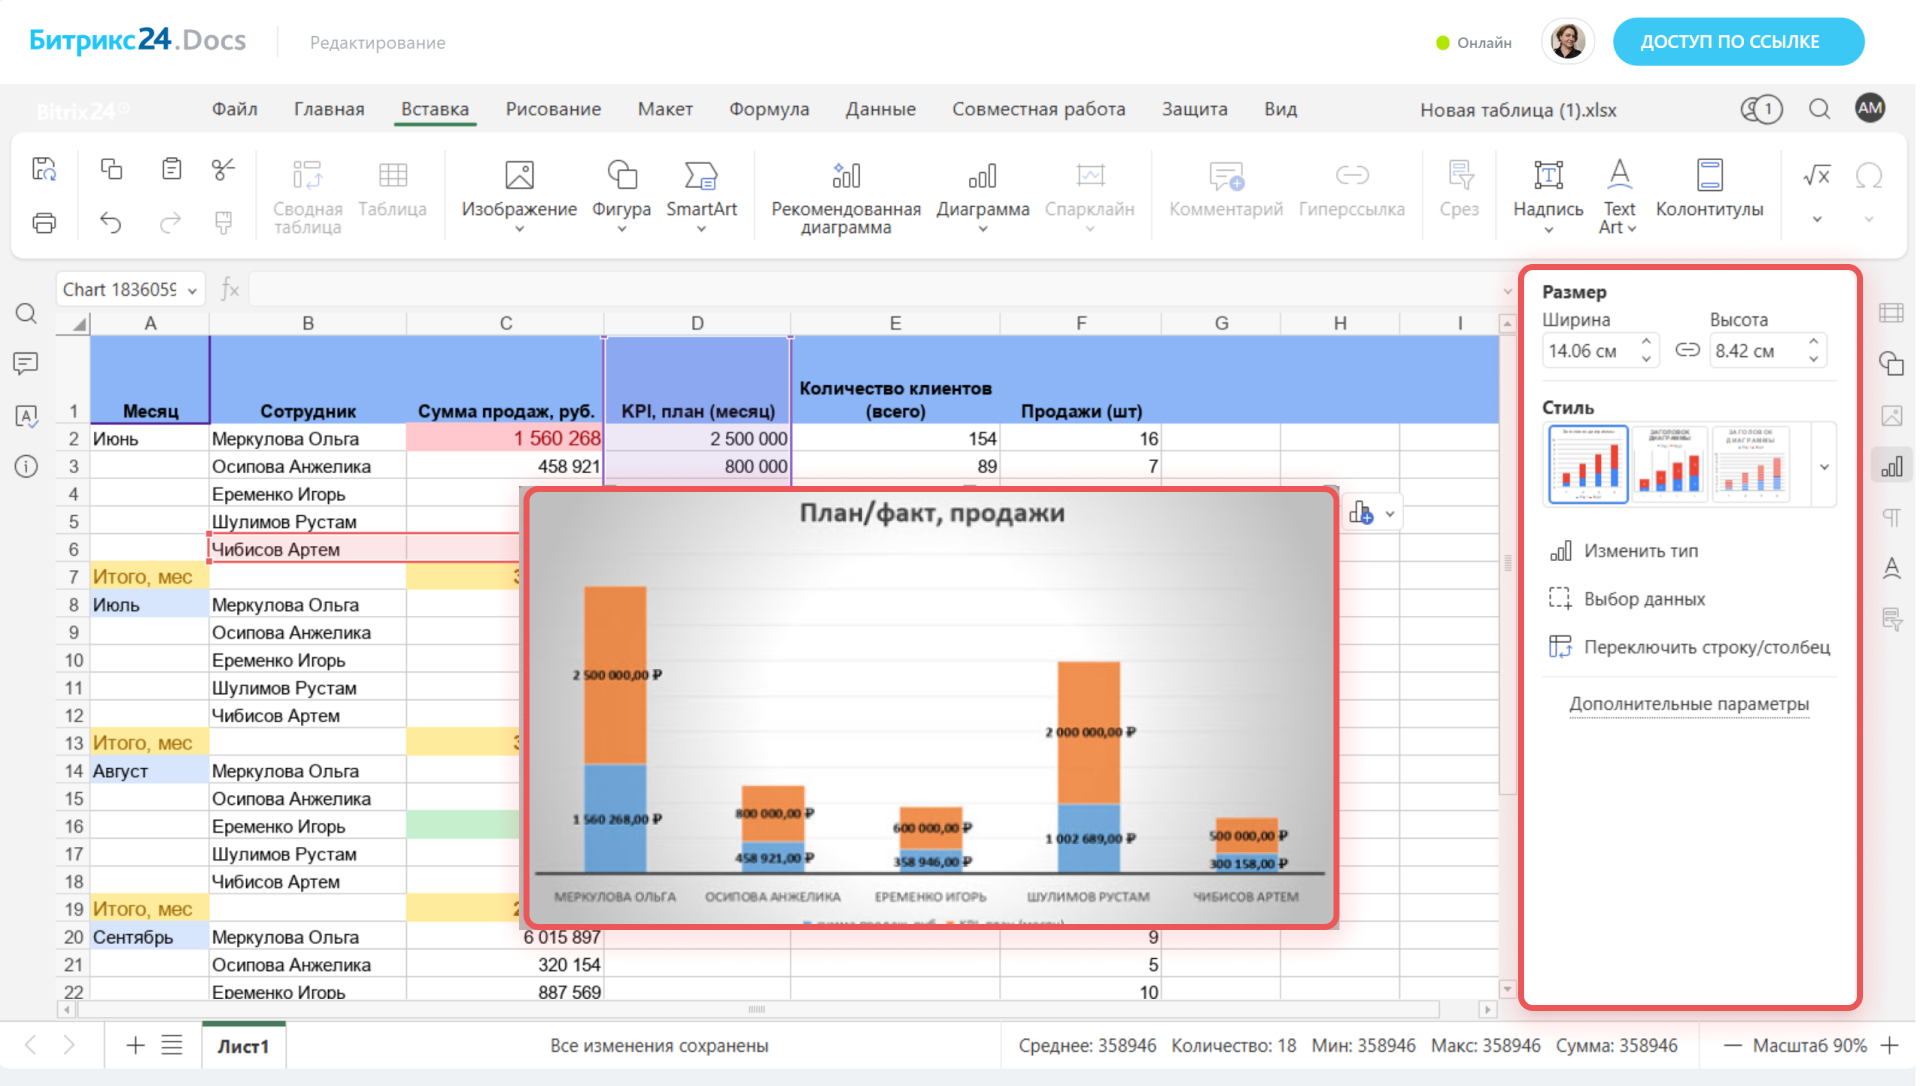Increase the Ширина width stepper value

point(1646,342)
